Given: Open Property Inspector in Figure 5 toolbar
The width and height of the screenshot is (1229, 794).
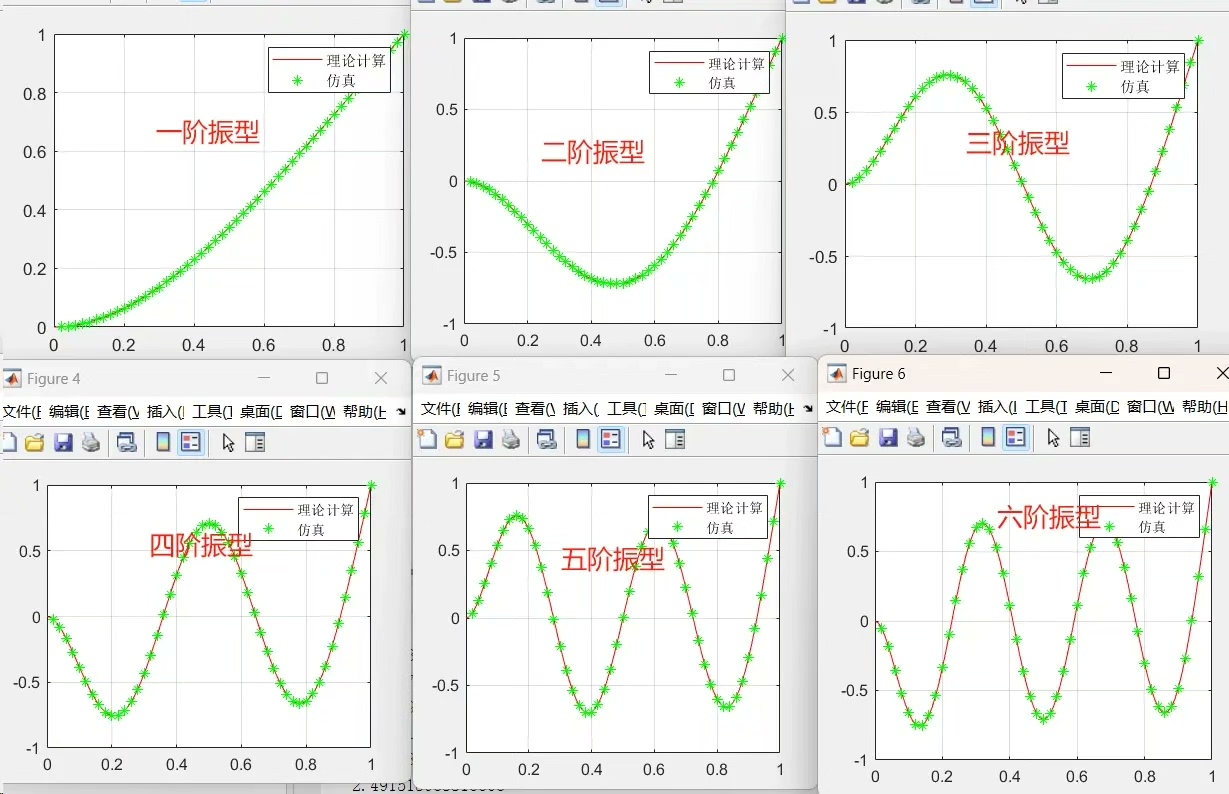Looking at the screenshot, I should click(675, 438).
